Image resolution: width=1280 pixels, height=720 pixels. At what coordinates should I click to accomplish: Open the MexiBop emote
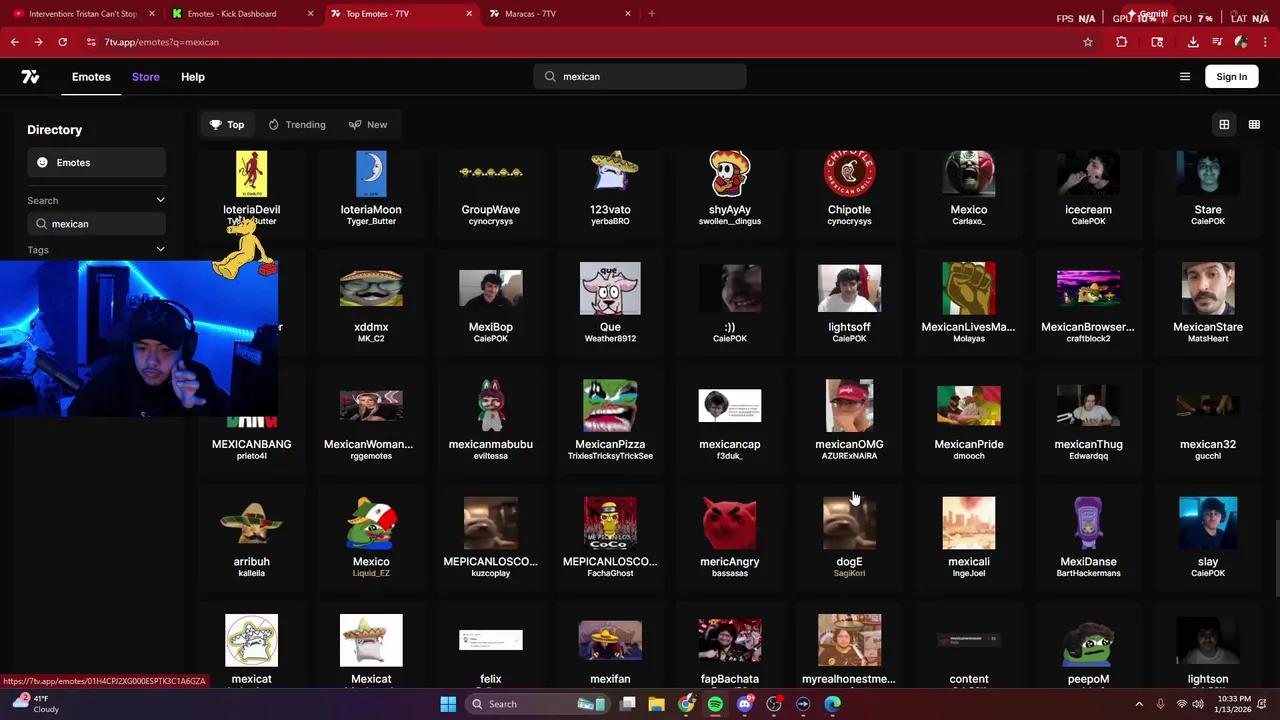(491, 304)
